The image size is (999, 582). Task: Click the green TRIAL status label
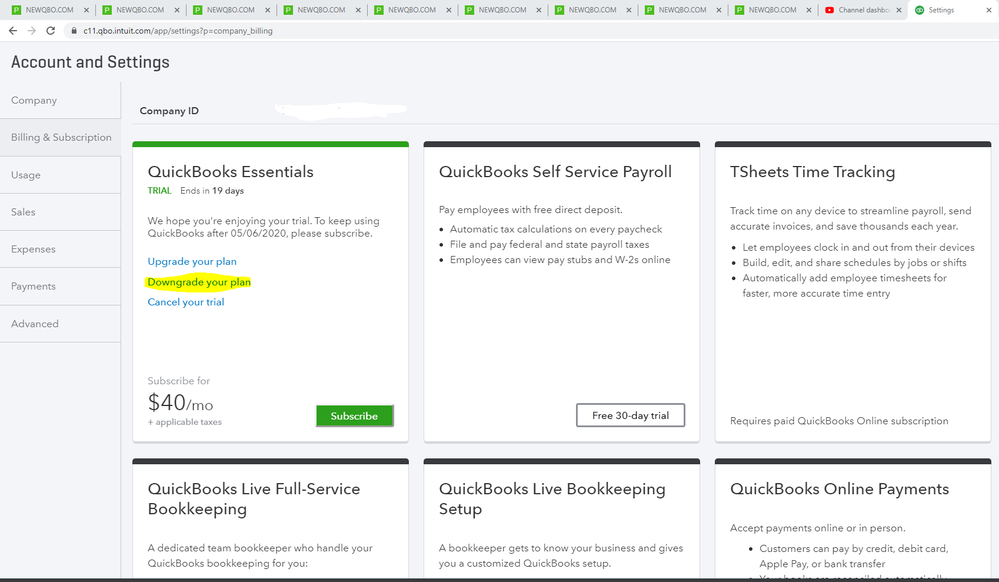click(159, 191)
